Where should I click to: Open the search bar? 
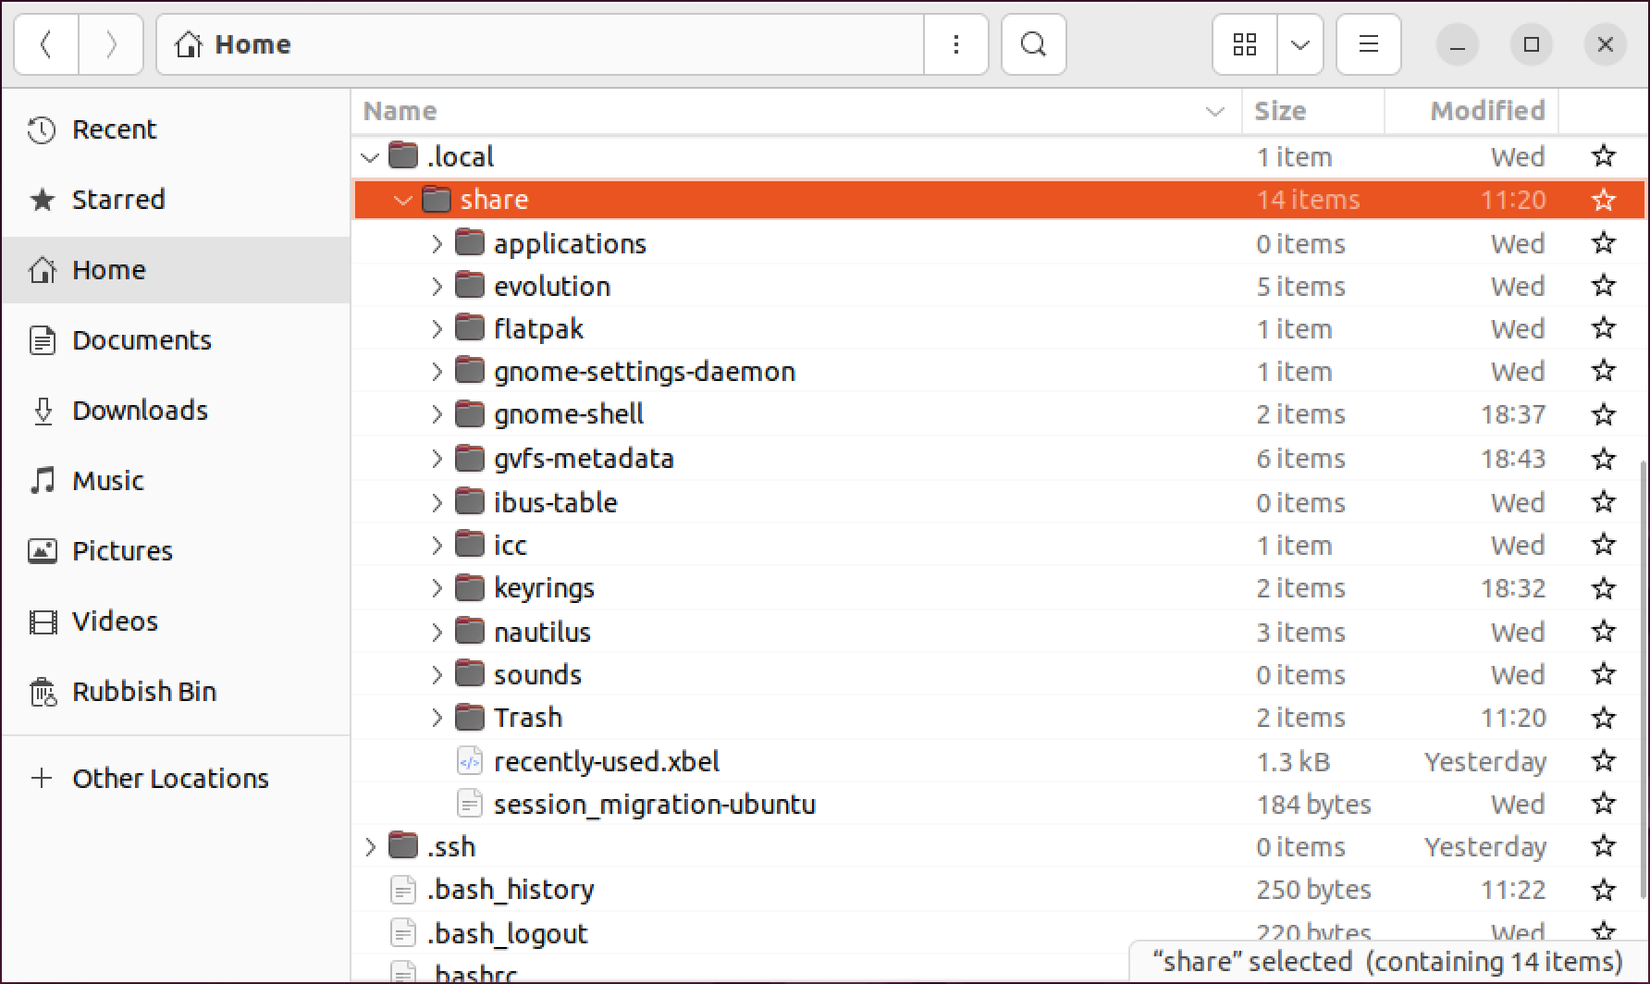click(x=1033, y=44)
